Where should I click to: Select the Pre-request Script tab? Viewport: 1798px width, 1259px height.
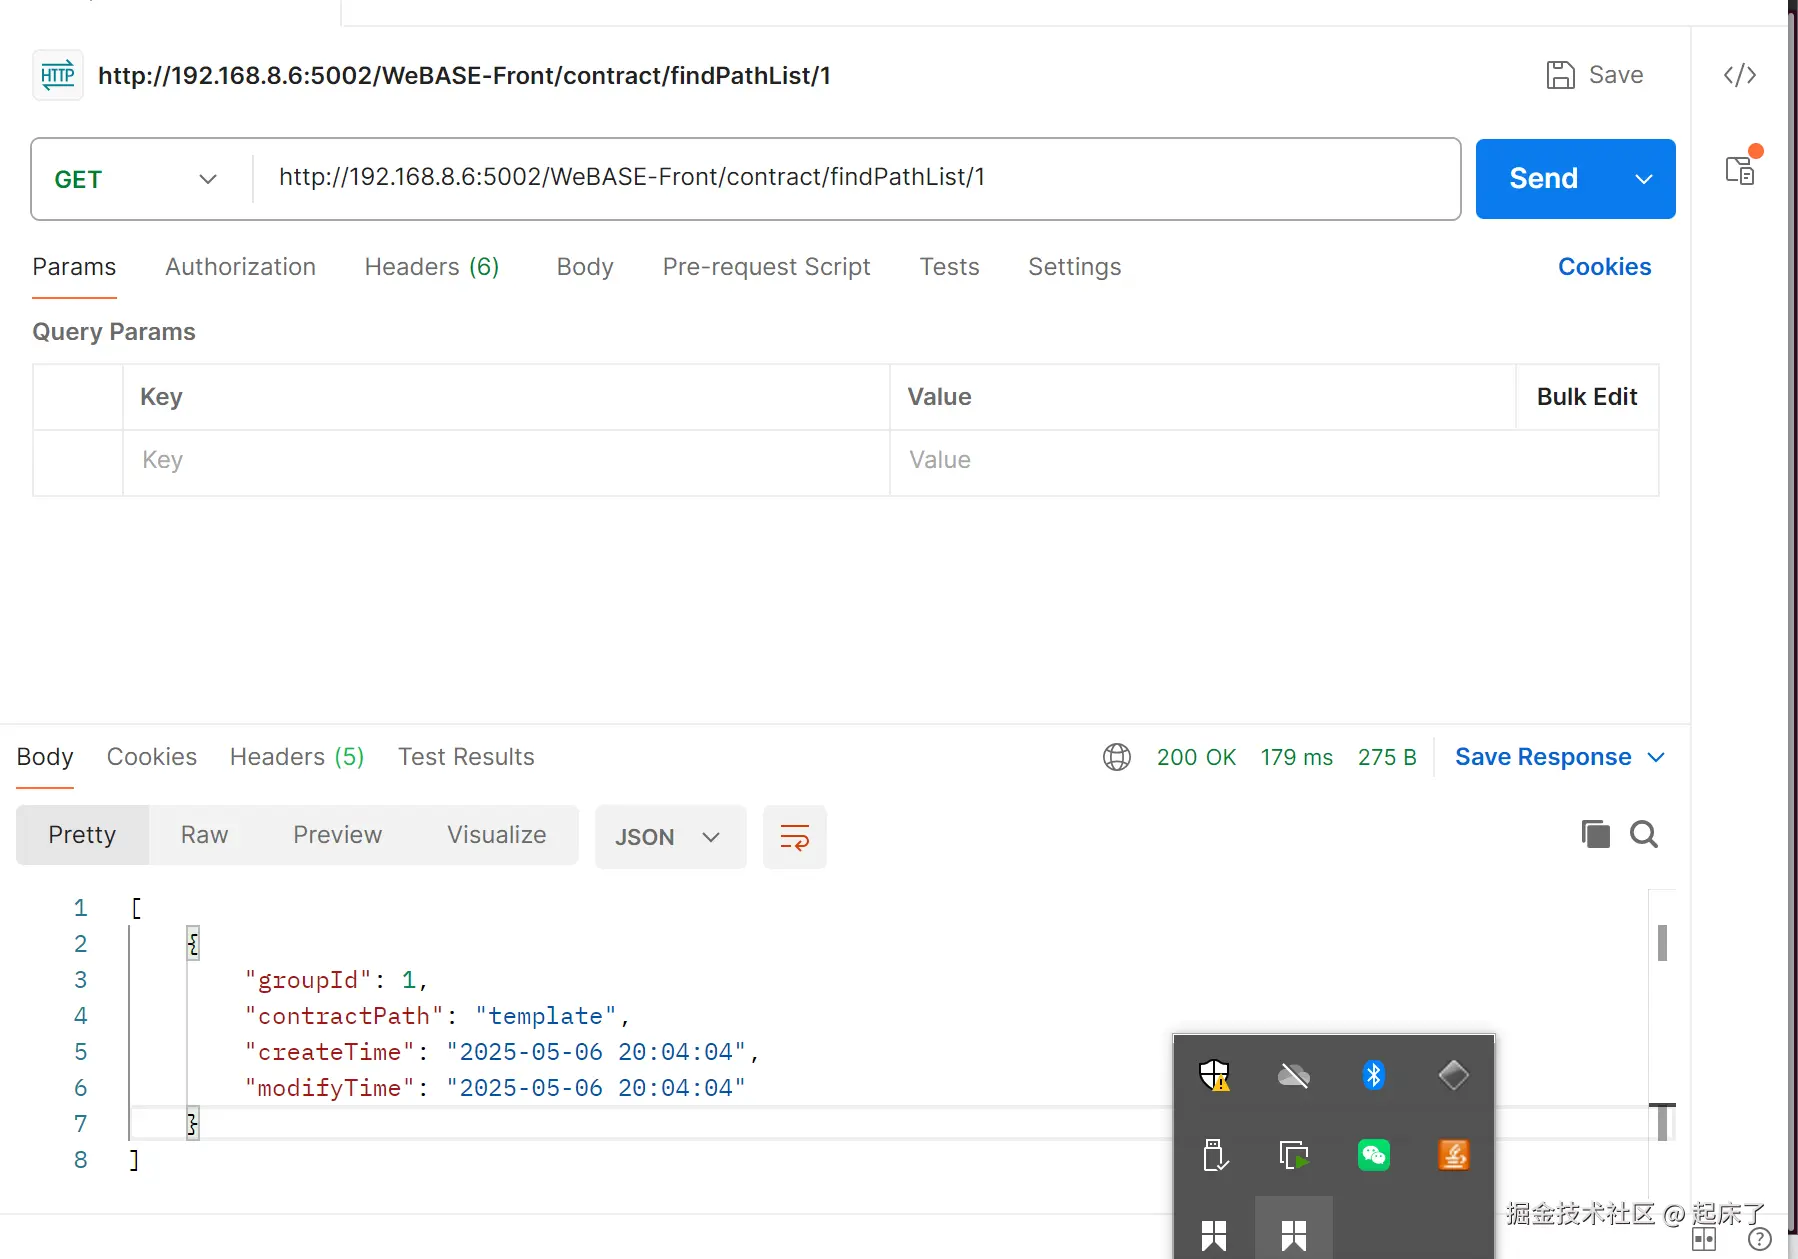[766, 267]
